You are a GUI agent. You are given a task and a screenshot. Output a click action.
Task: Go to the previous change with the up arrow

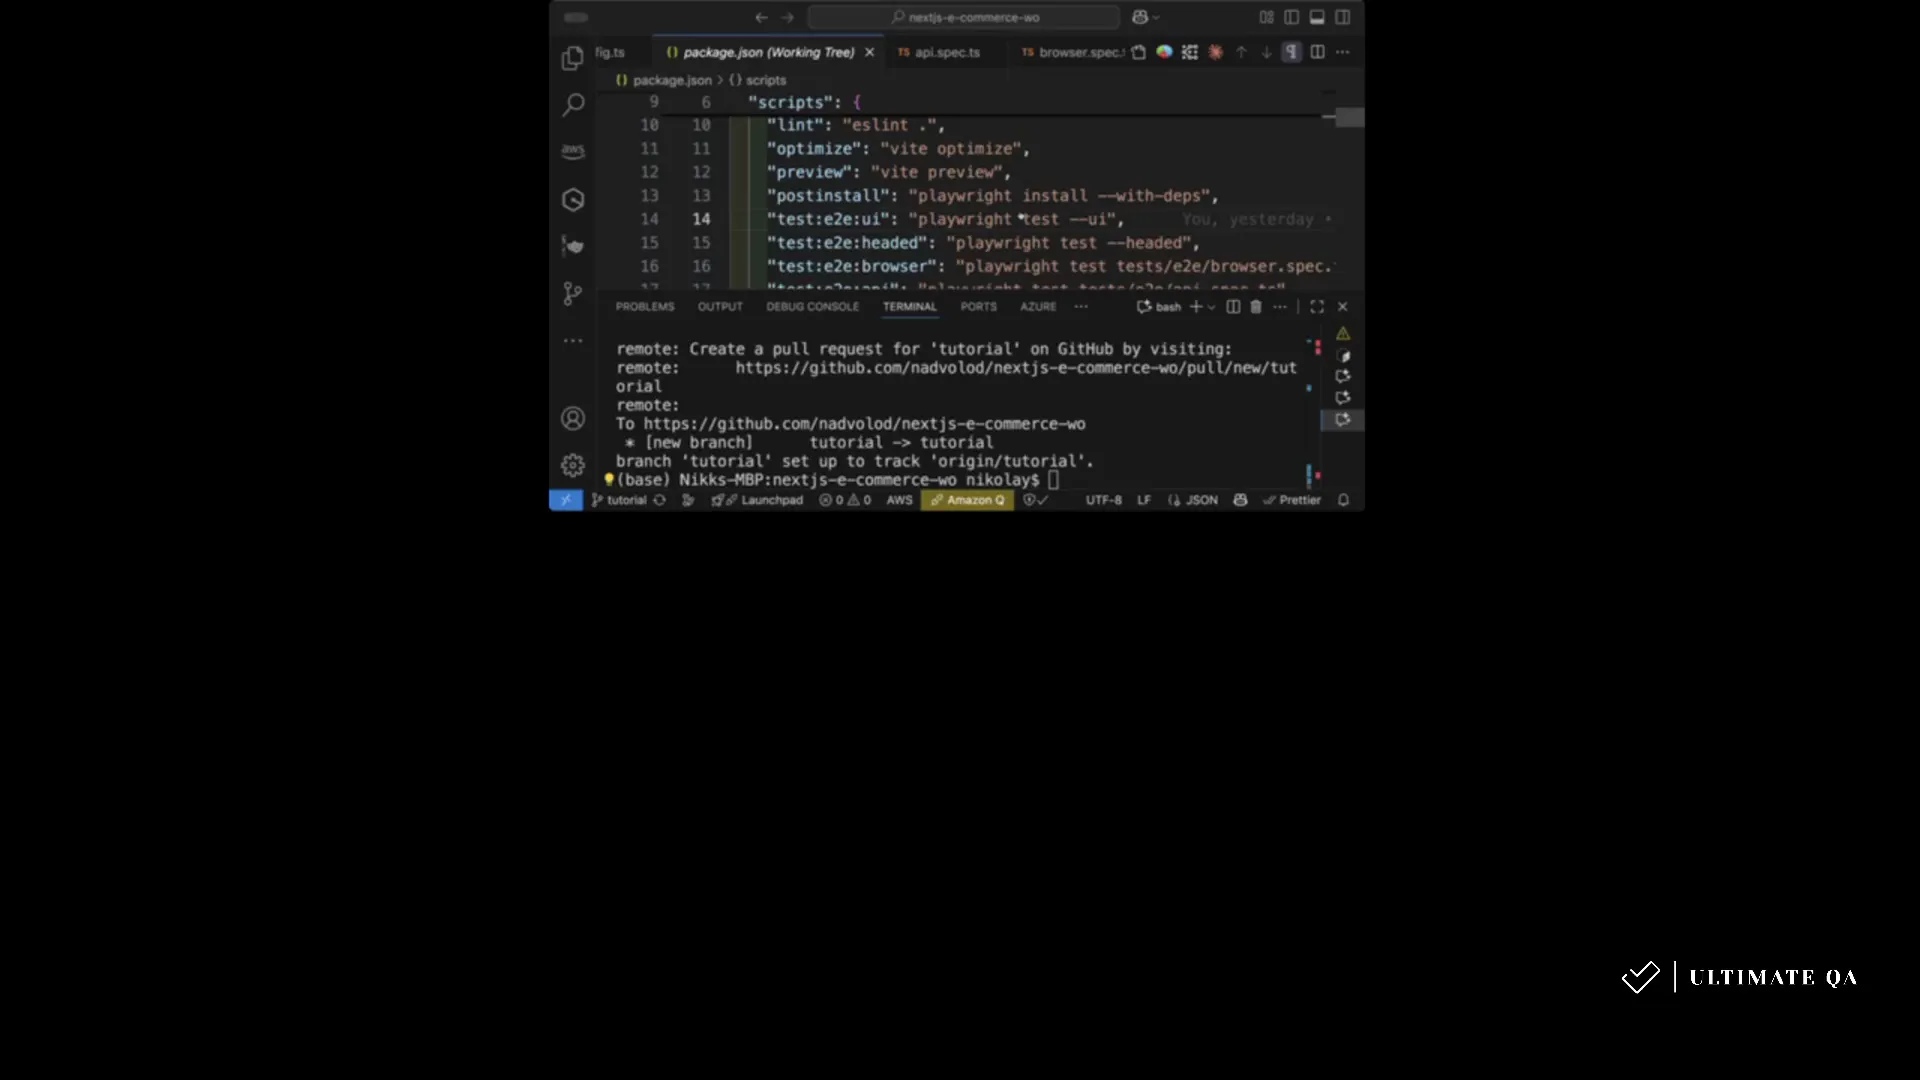click(x=1241, y=52)
